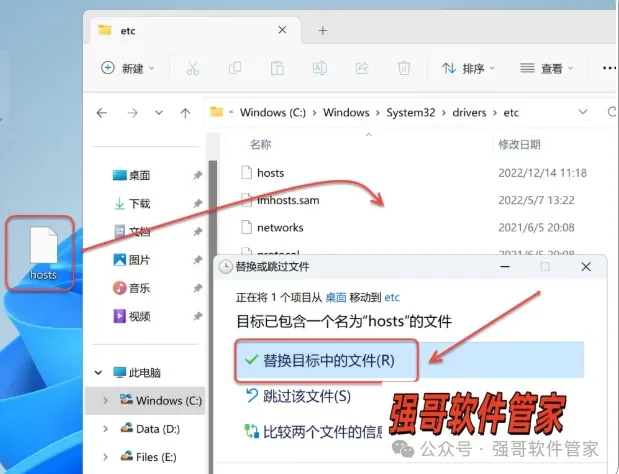619x474 pixels.
Task: Open the 查看 (View) dropdown
Action: [x=546, y=68]
